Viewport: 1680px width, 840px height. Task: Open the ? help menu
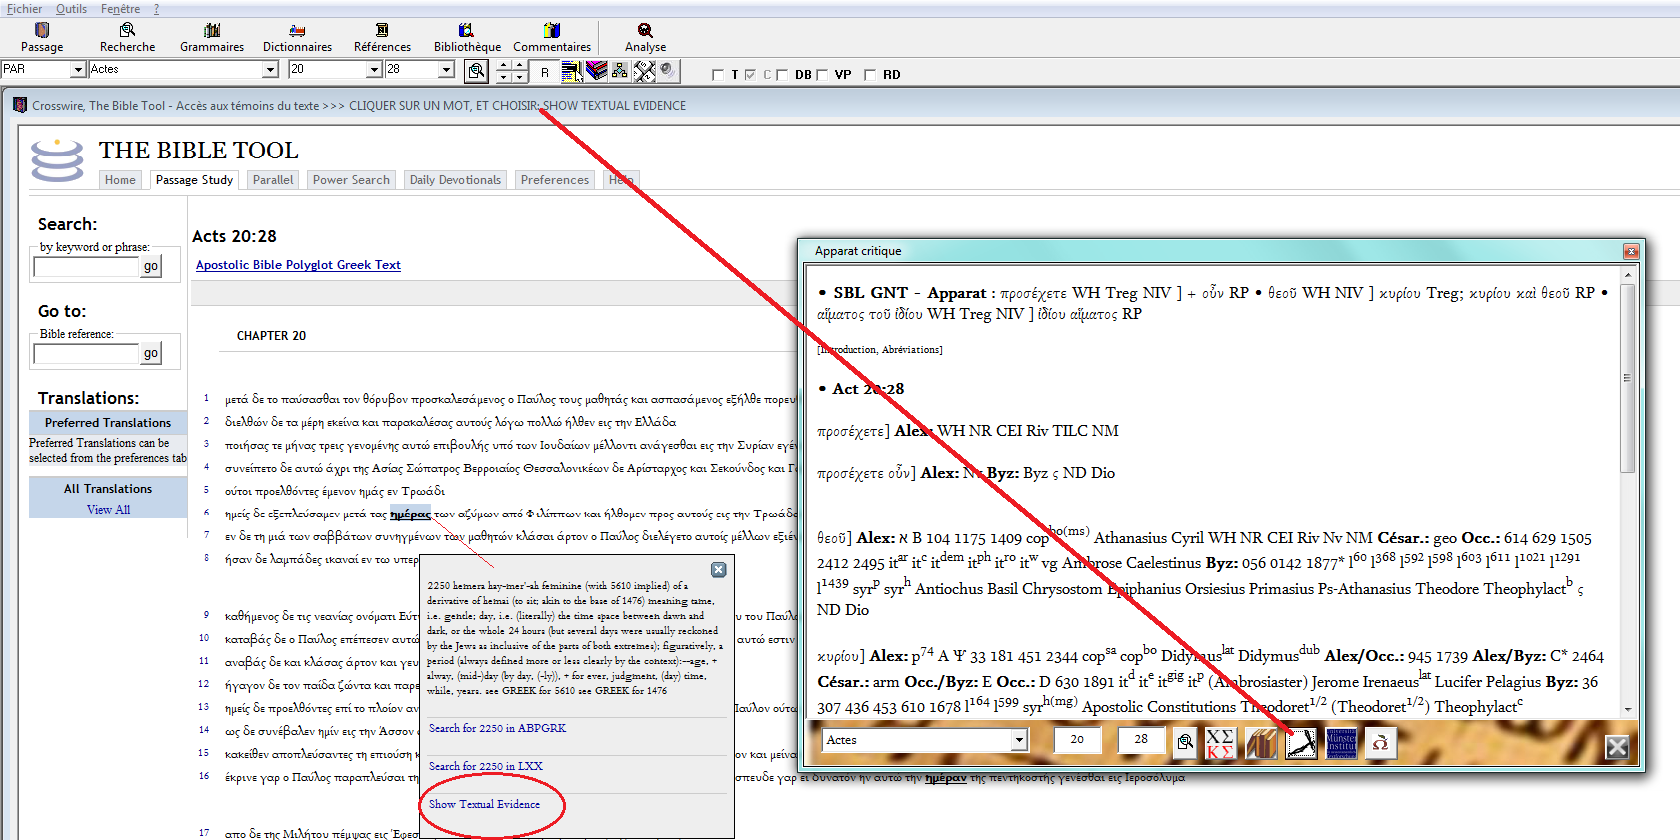pyautogui.click(x=156, y=9)
